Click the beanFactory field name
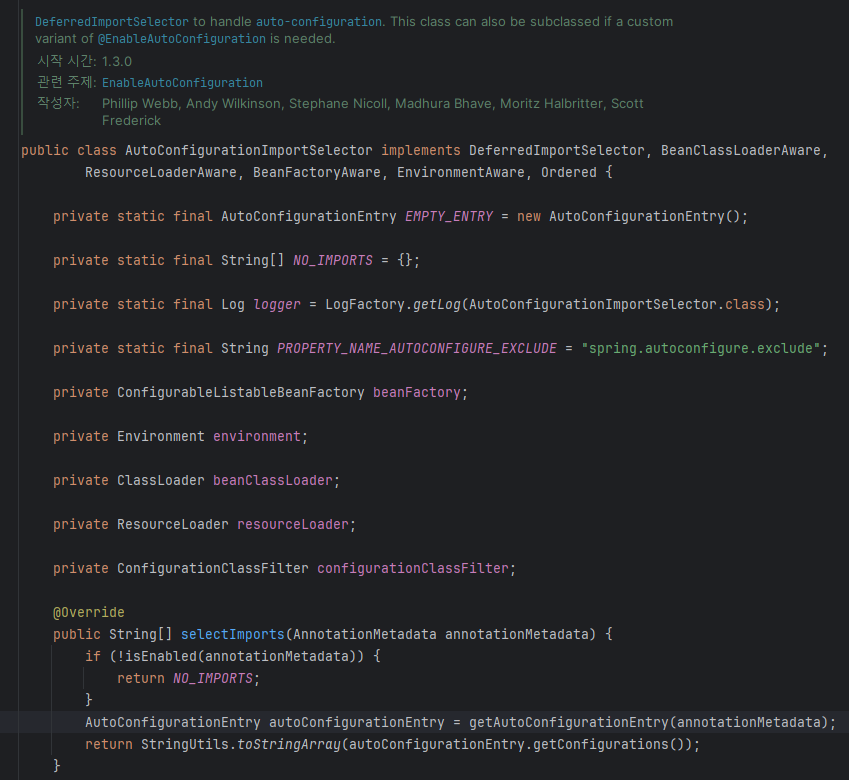Screen dimensions: 849x780 coord(416,392)
